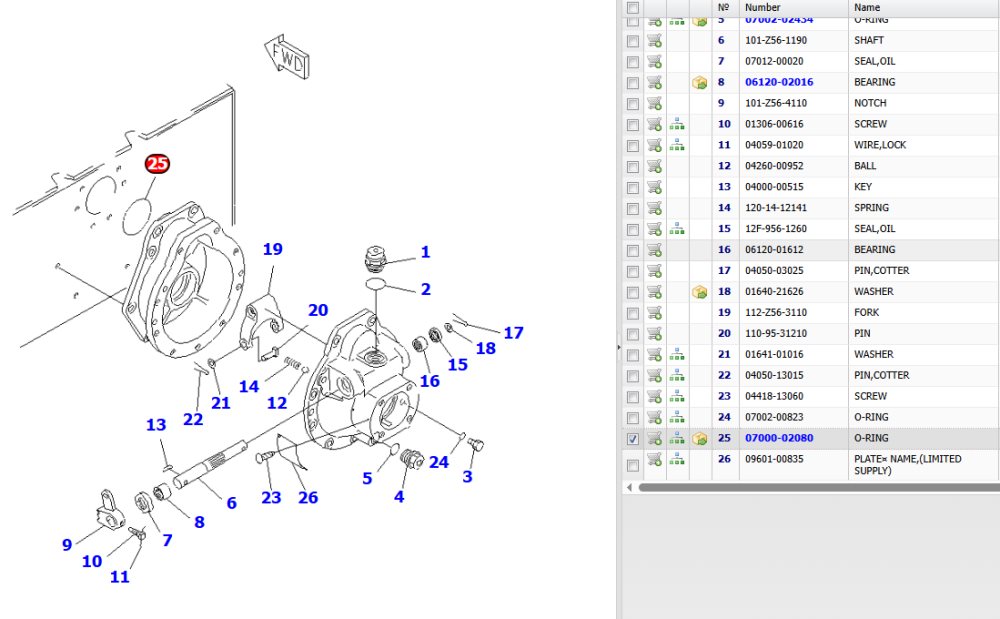
Task: Click the Number column header
Action: [x=793, y=8]
